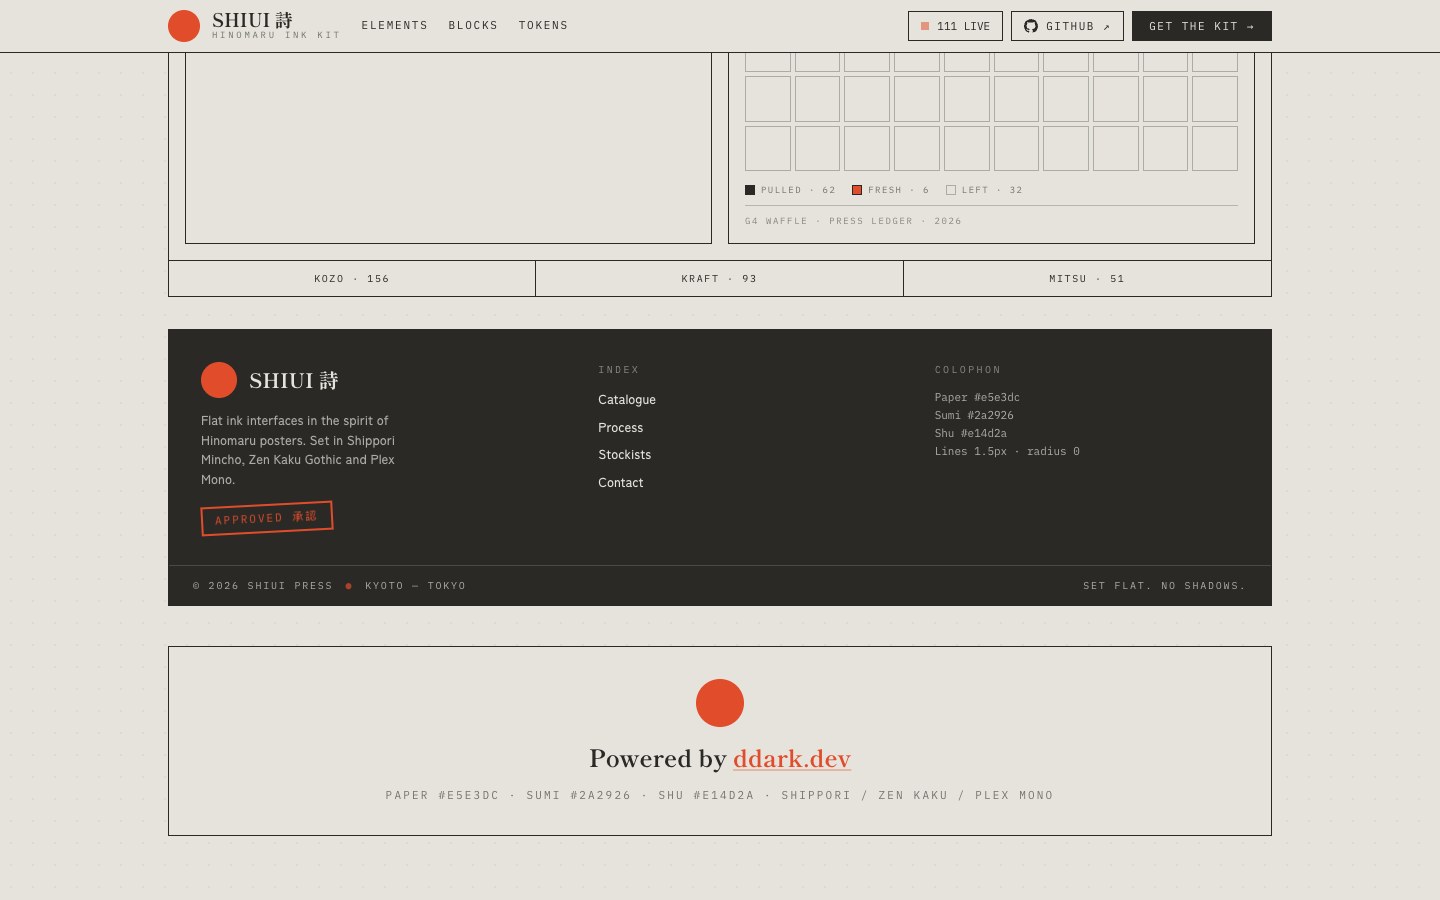1440x900 pixels.
Task: Click the '© 2026 SHIUI PRESS' text
Action: click(x=263, y=586)
